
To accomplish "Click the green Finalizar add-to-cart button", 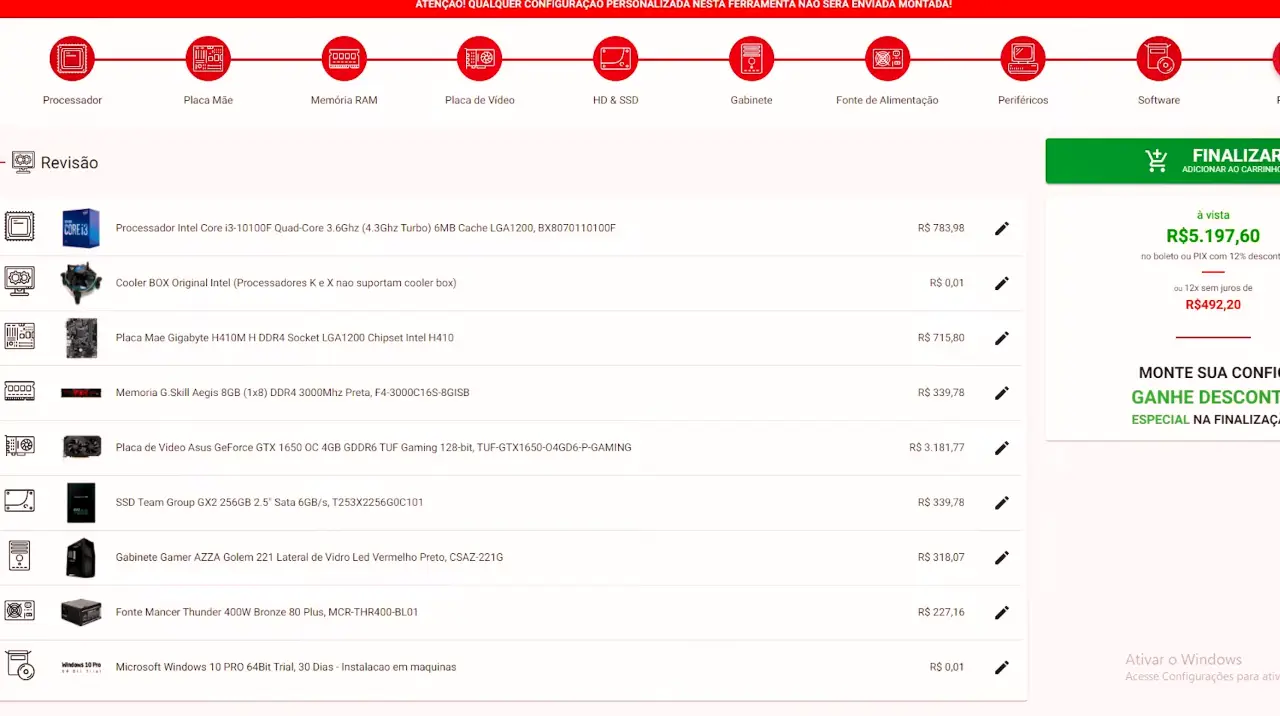I will tap(1163, 161).
